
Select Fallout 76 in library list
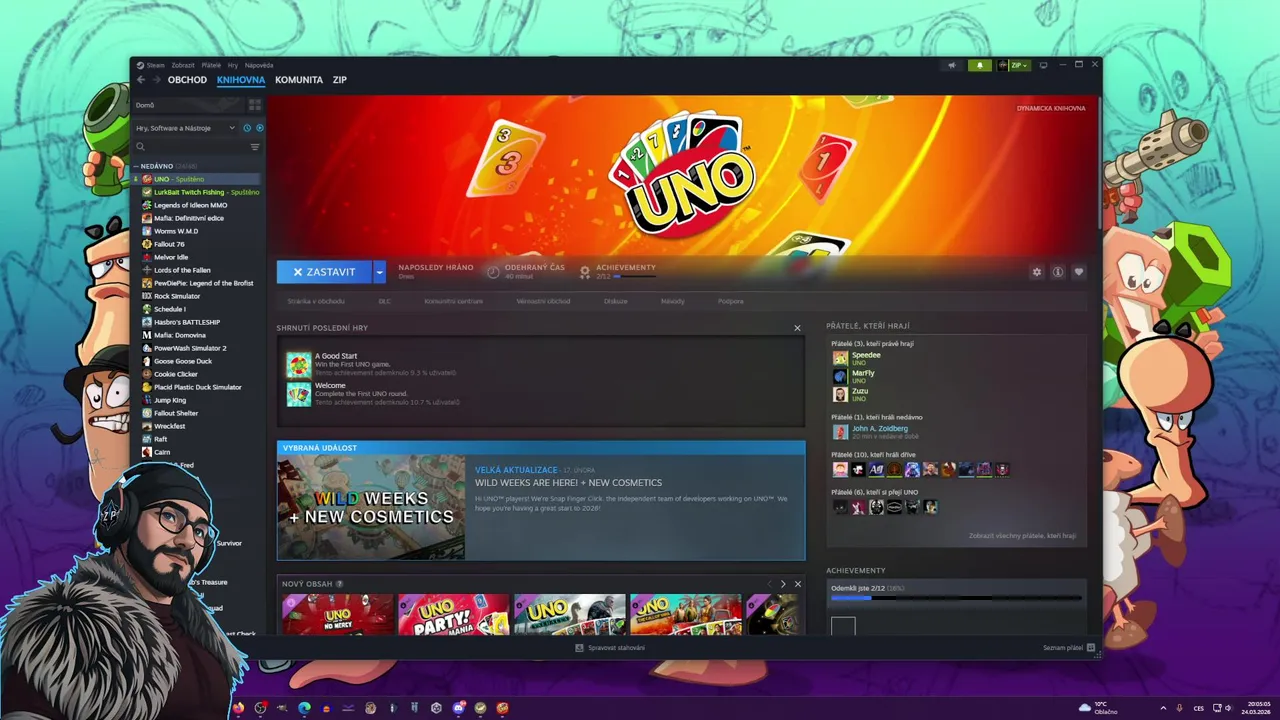pyautogui.click(x=169, y=244)
